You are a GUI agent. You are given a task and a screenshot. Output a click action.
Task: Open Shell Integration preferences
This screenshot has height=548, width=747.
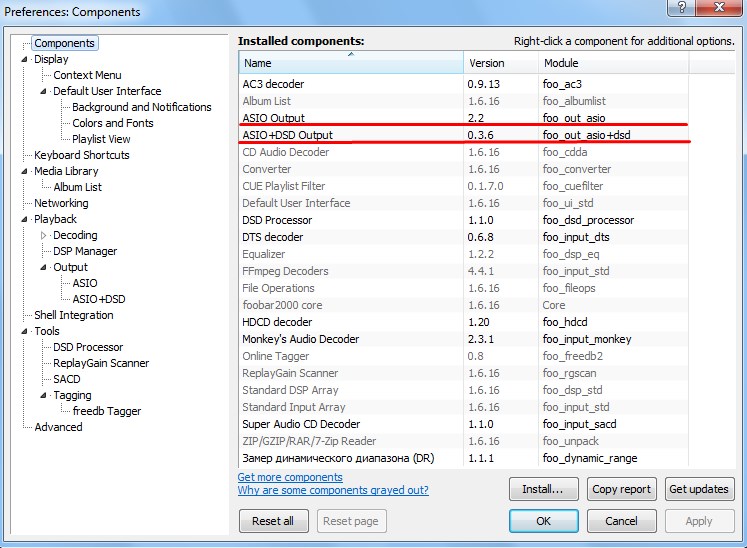(x=74, y=315)
